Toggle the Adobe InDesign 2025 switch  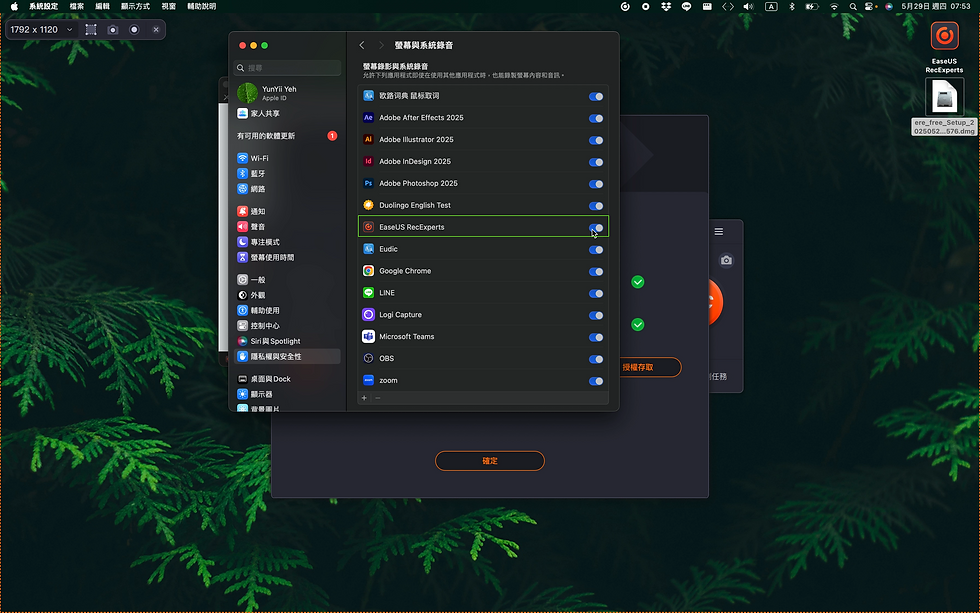click(x=596, y=162)
